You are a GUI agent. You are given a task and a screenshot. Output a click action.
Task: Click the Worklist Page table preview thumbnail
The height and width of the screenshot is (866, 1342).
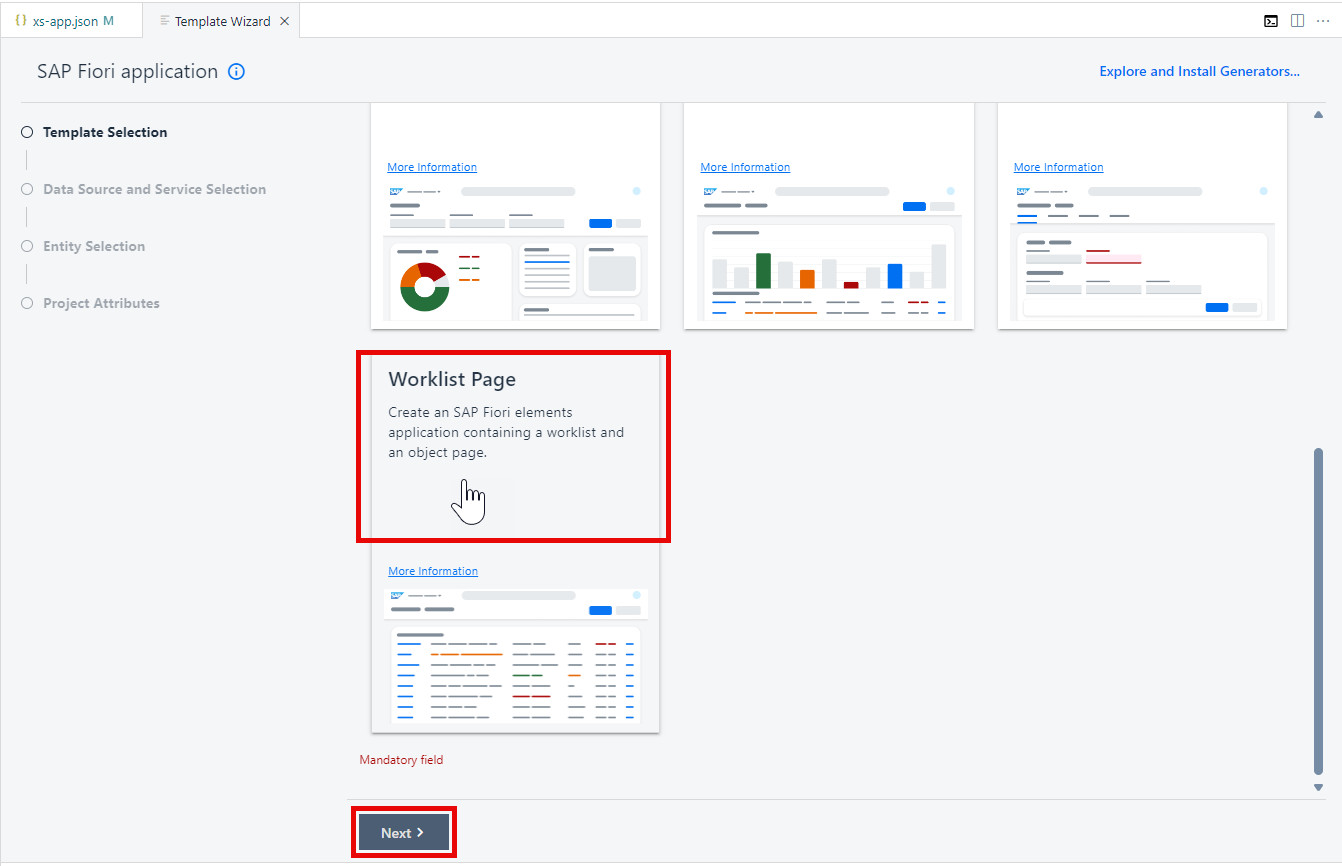pos(516,656)
